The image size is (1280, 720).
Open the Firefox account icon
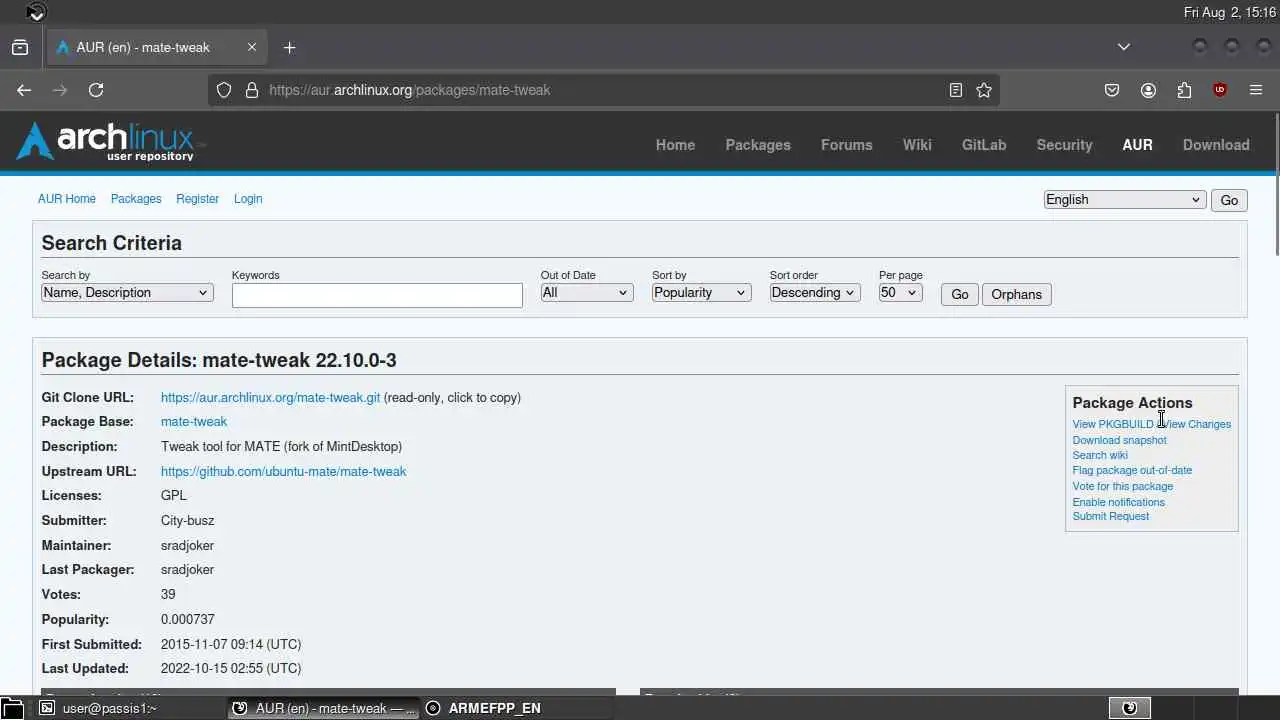[1148, 90]
